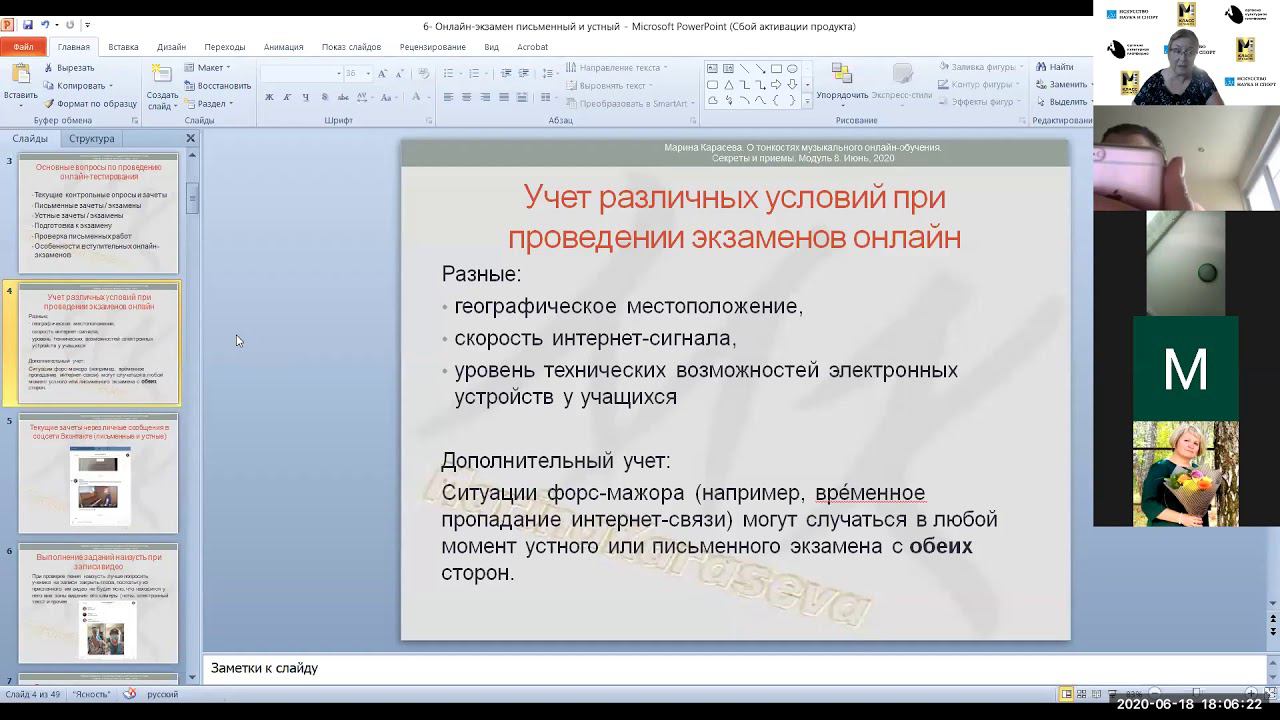Click Format Painter (Формат по образцу)
Screen dimensions: 1280x720
[x=89, y=103]
